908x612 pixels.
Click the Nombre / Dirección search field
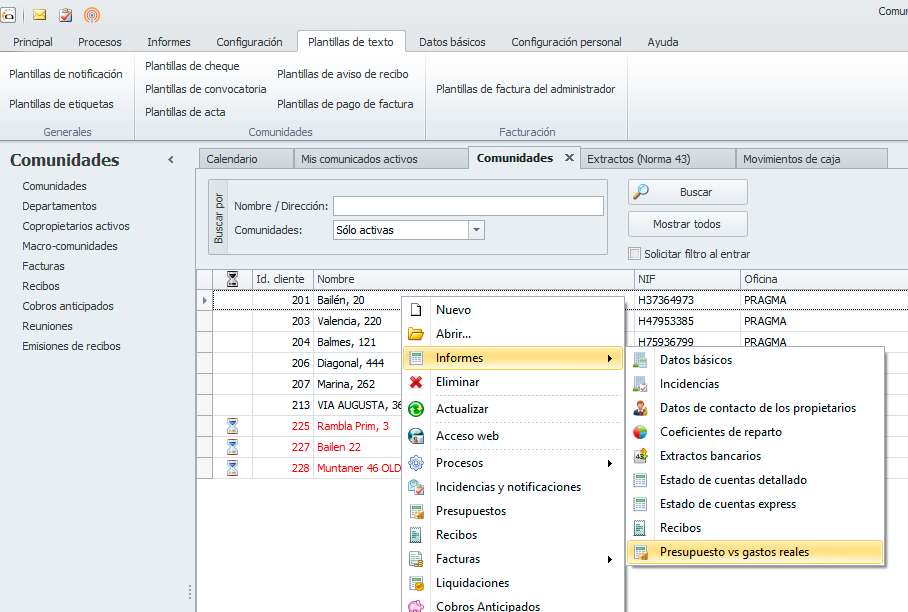click(x=468, y=206)
